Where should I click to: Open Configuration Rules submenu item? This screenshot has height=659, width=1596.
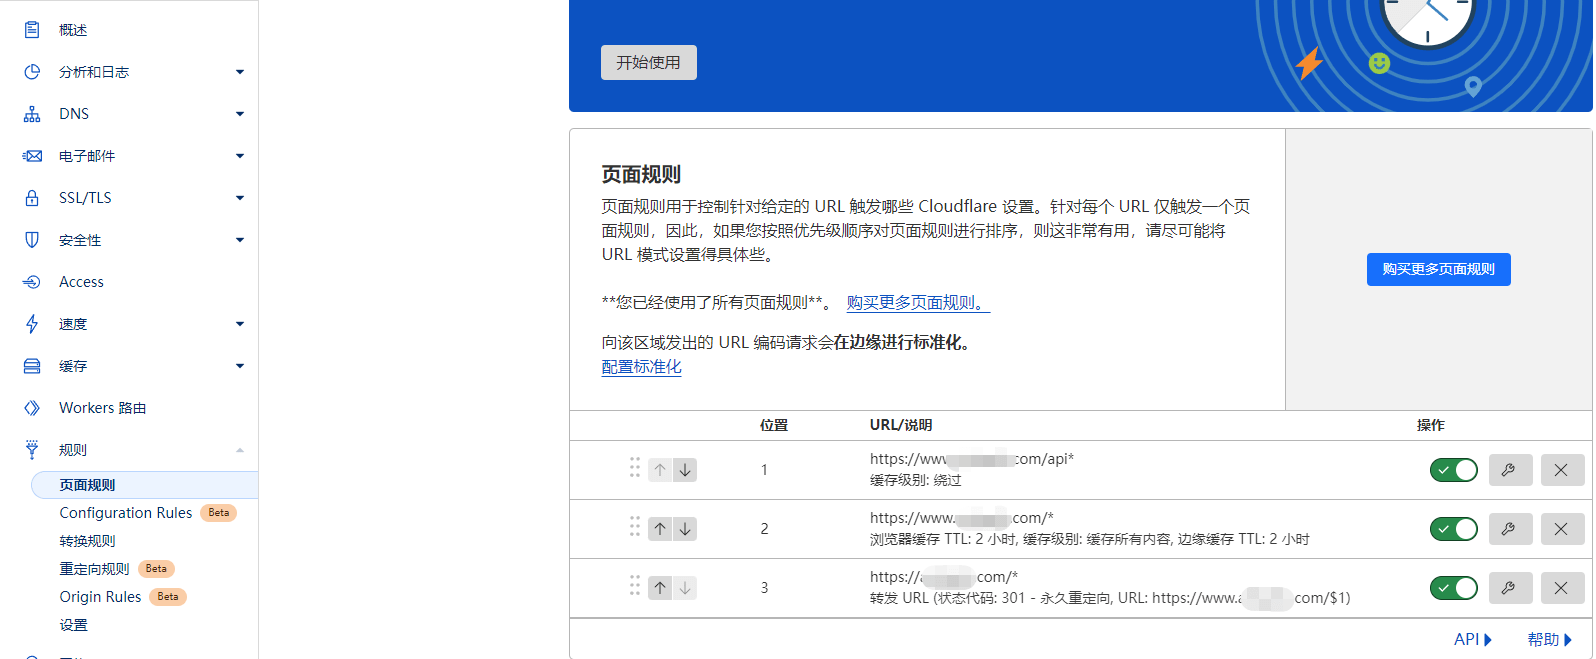click(126, 513)
